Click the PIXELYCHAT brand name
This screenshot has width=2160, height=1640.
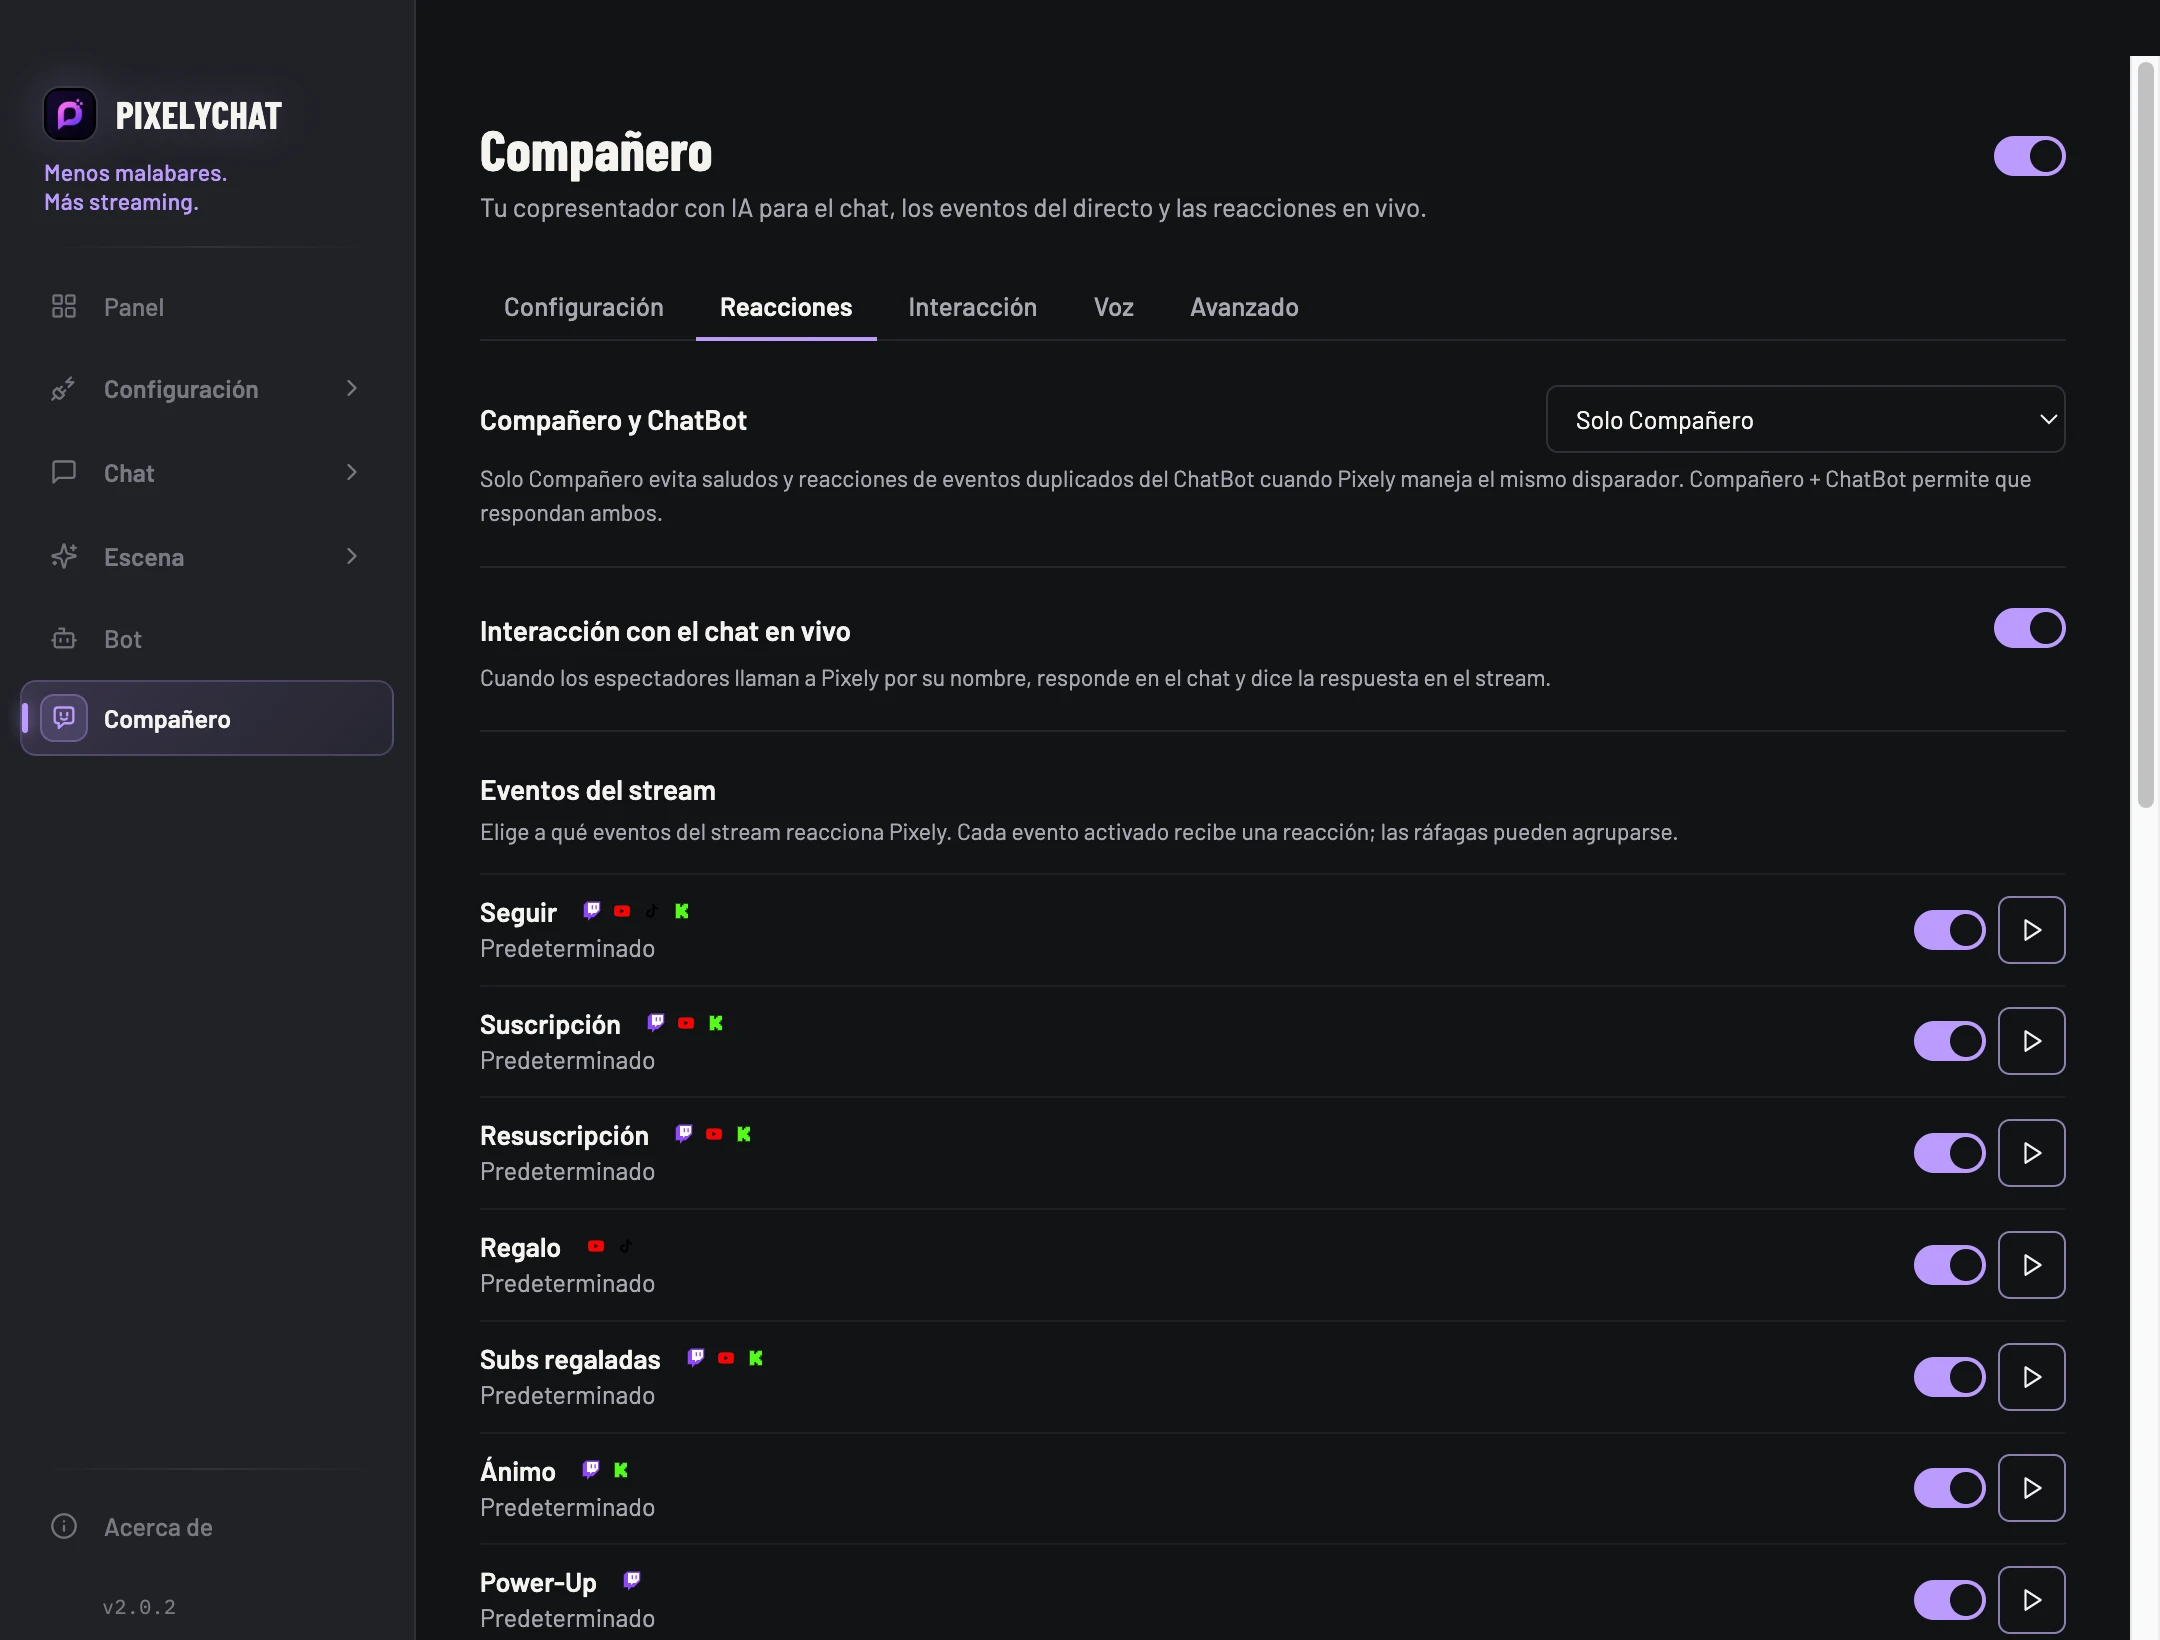click(198, 116)
